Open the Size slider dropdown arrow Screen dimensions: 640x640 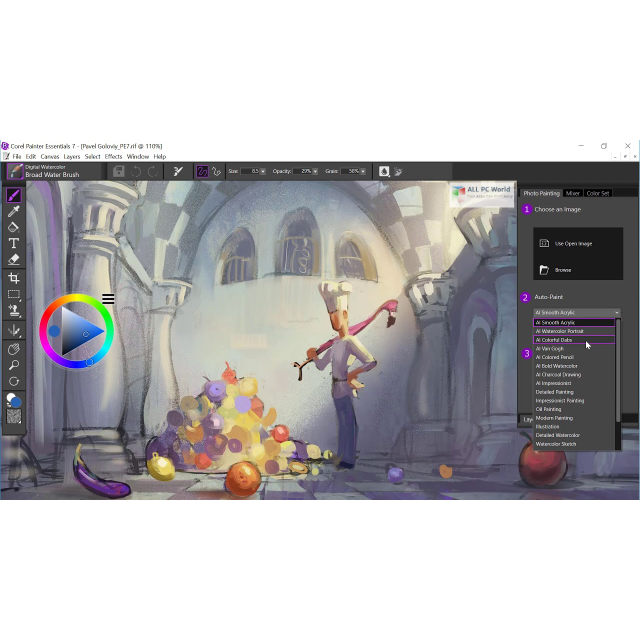point(263,171)
